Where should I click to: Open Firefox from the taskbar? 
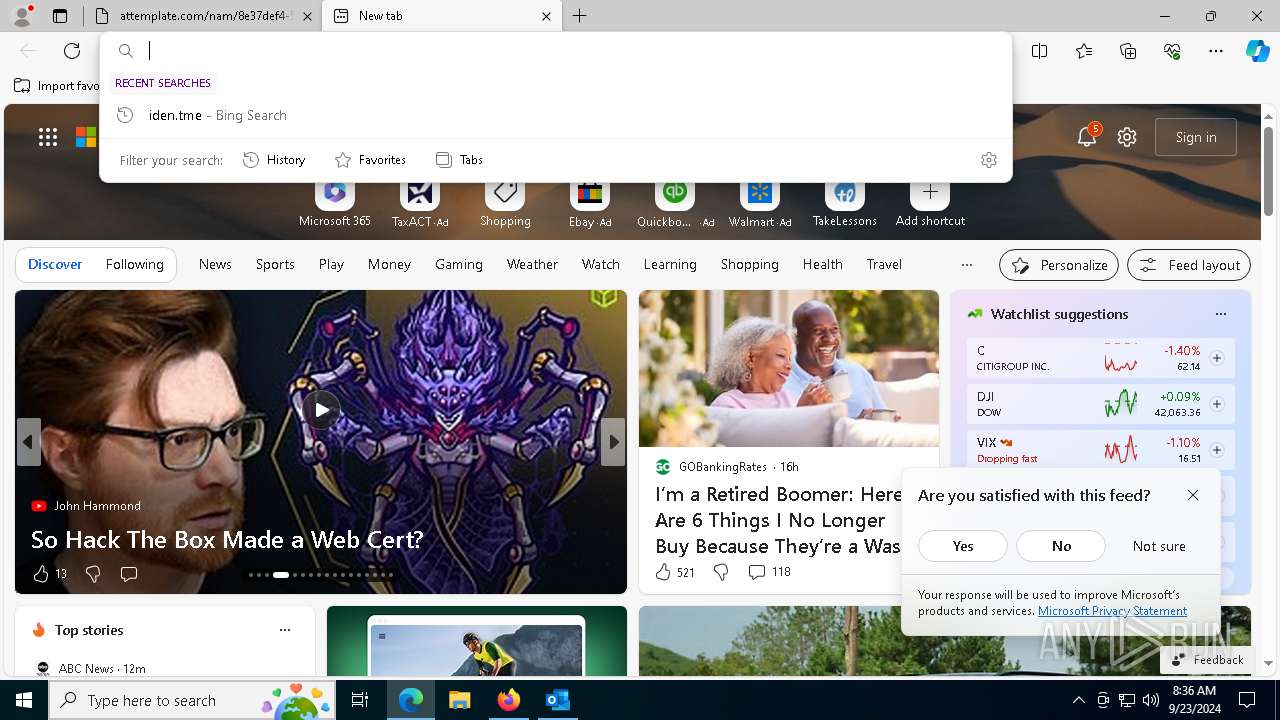point(509,700)
